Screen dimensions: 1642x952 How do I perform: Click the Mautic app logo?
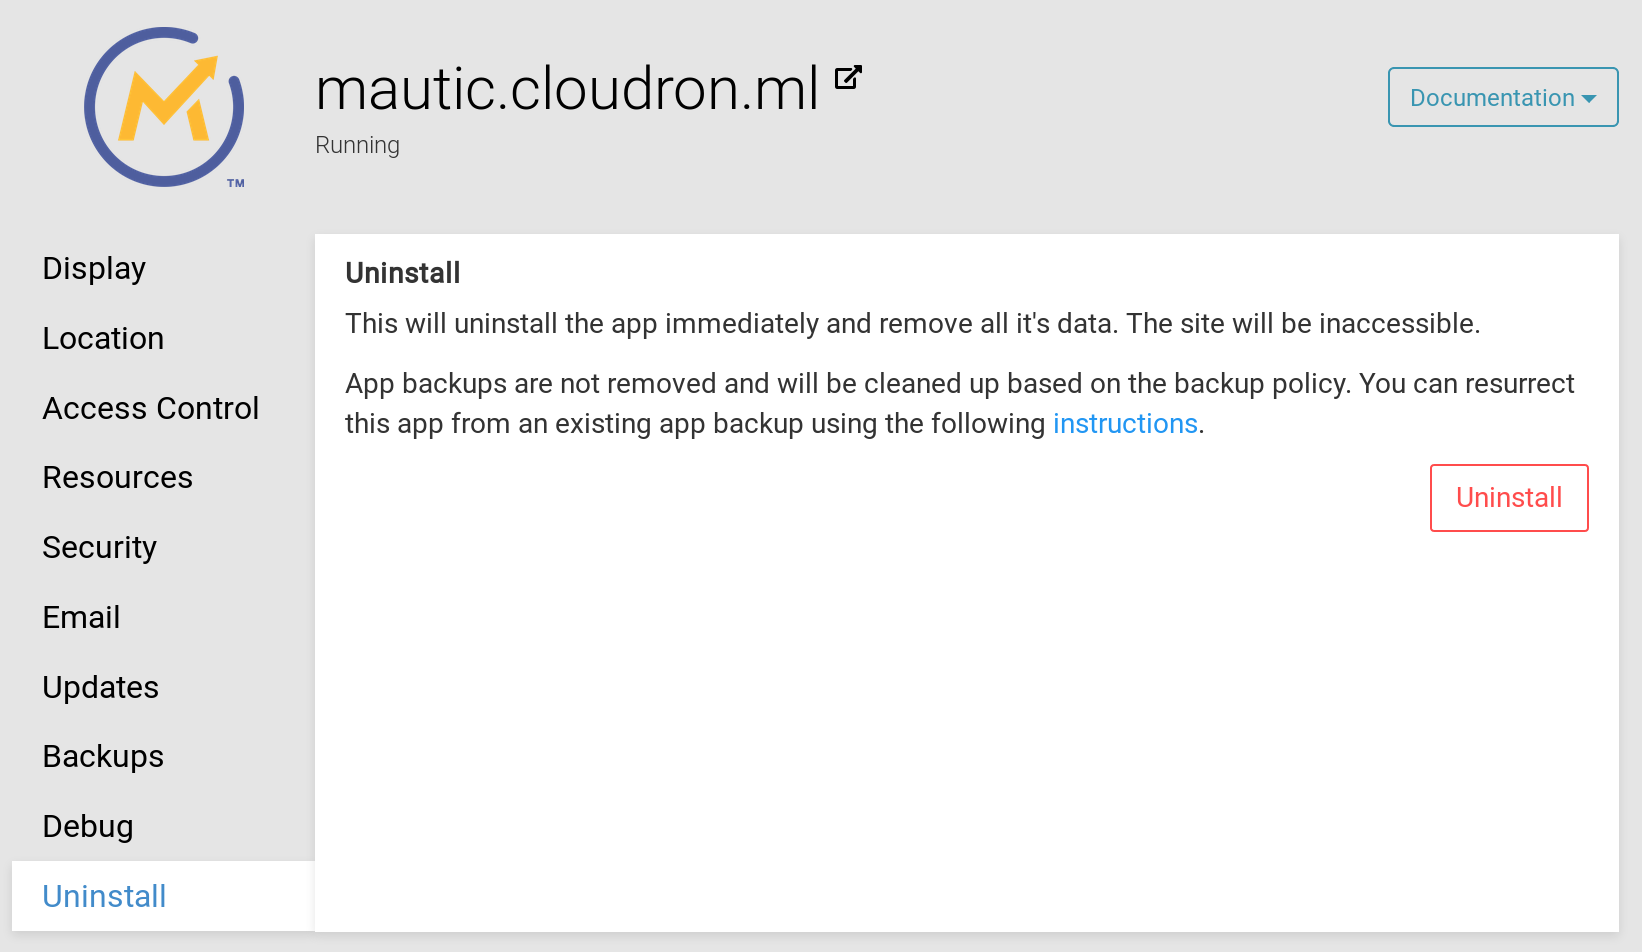click(165, 107)
